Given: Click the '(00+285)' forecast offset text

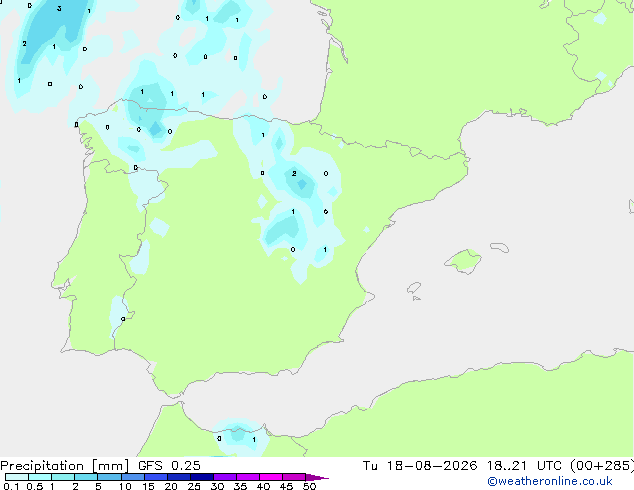Looking at the screenshot, I should pyautogui.click(x=602, y=466).
